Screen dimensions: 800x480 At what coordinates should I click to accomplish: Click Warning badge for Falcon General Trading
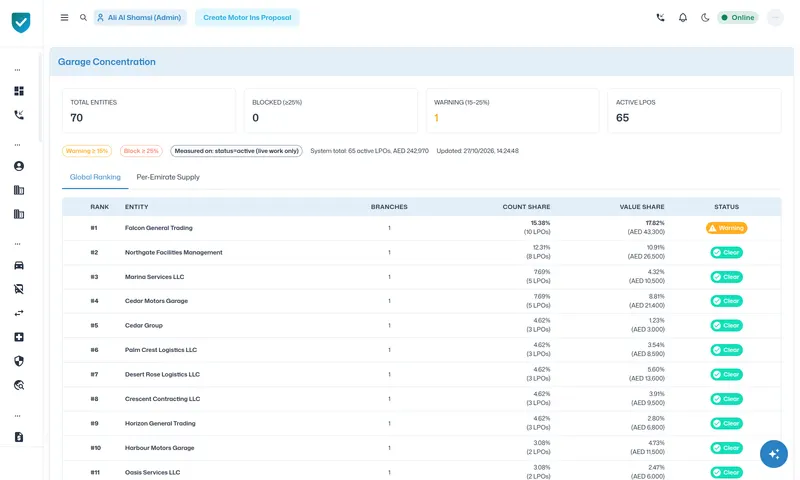(x=727, y=228)
